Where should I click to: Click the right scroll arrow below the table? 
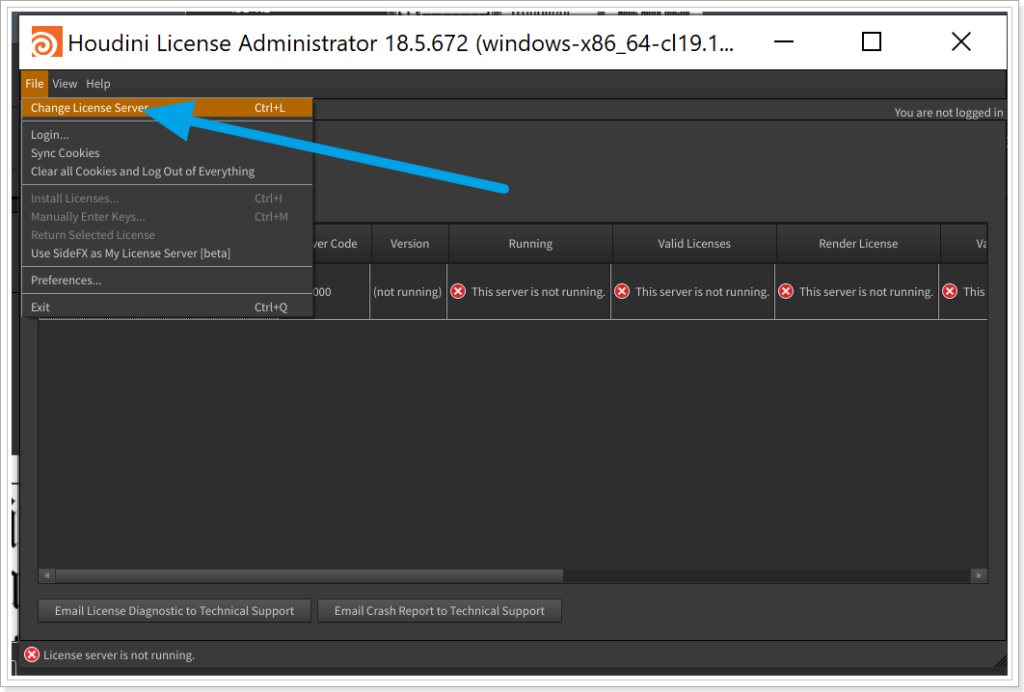click(979, 575)
